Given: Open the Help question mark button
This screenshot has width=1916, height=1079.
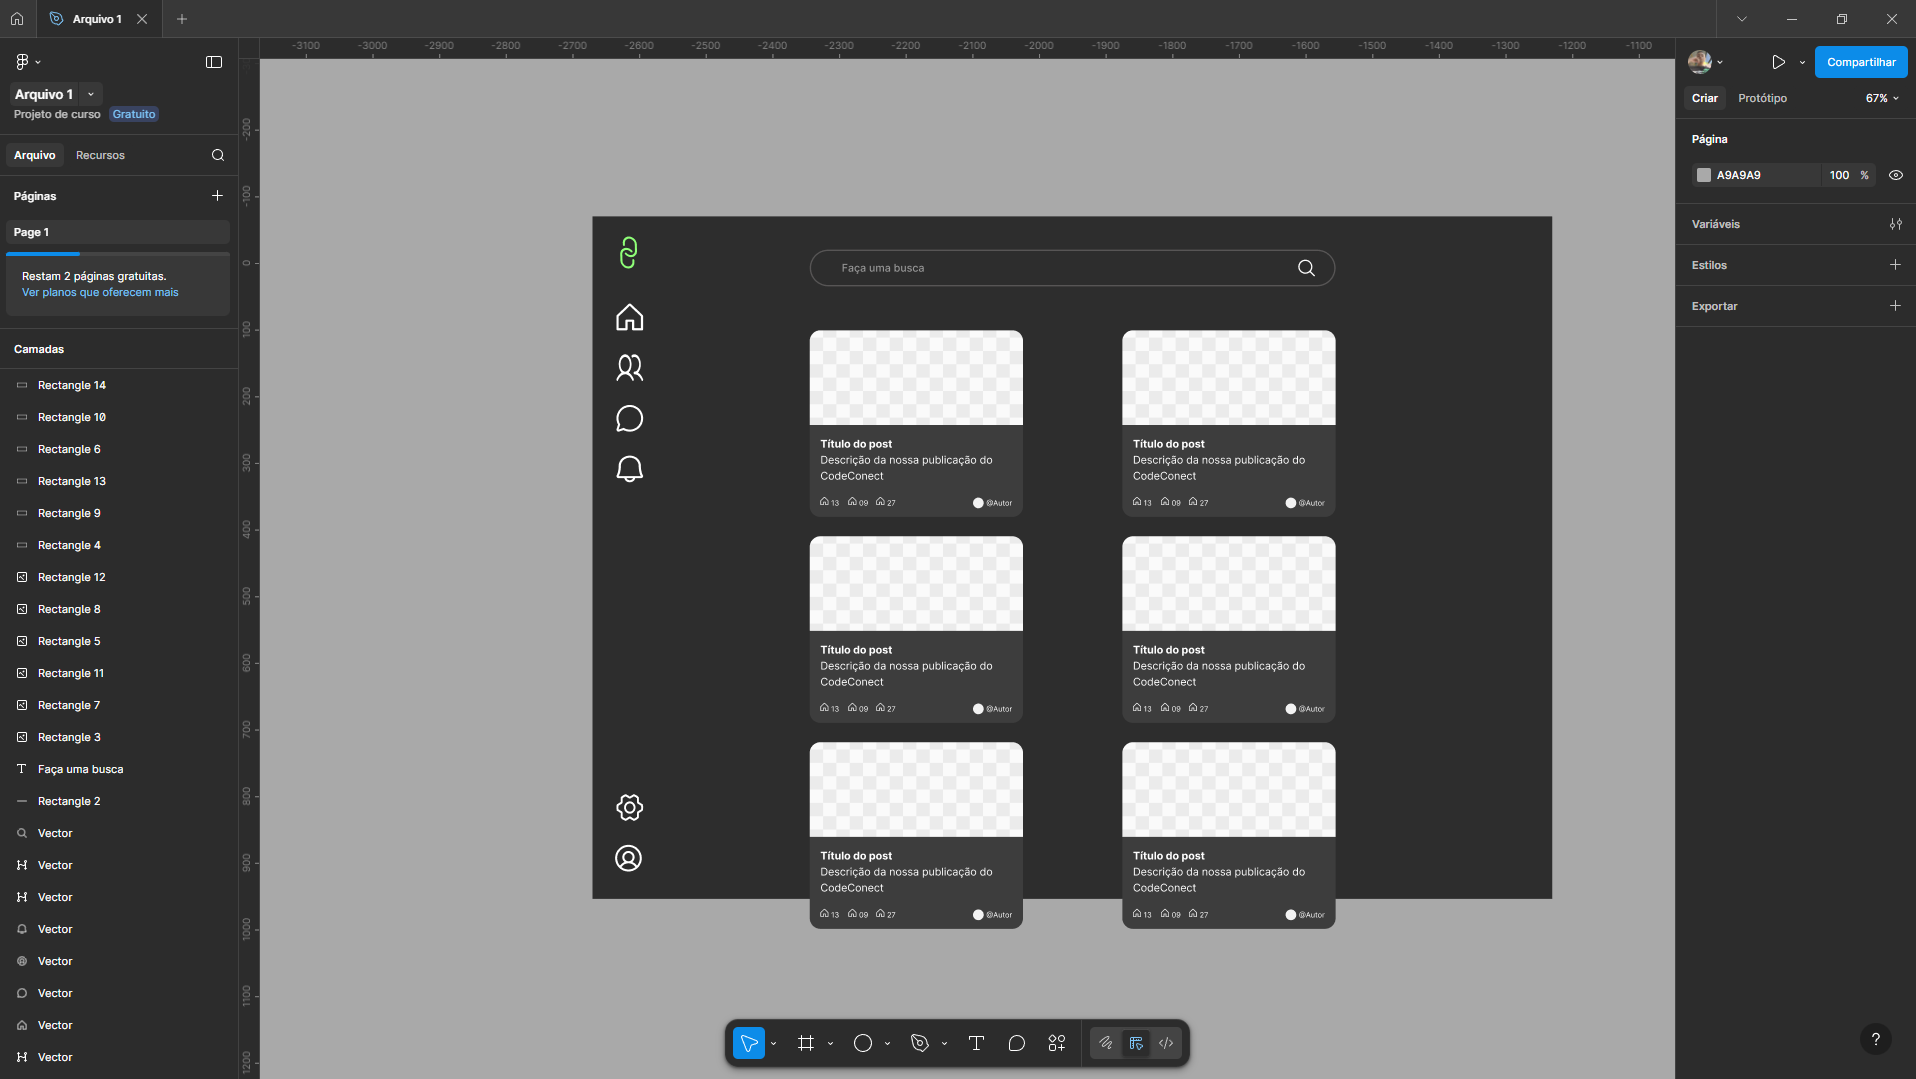Looking at the screenshot, I should coord(1876,1039).
